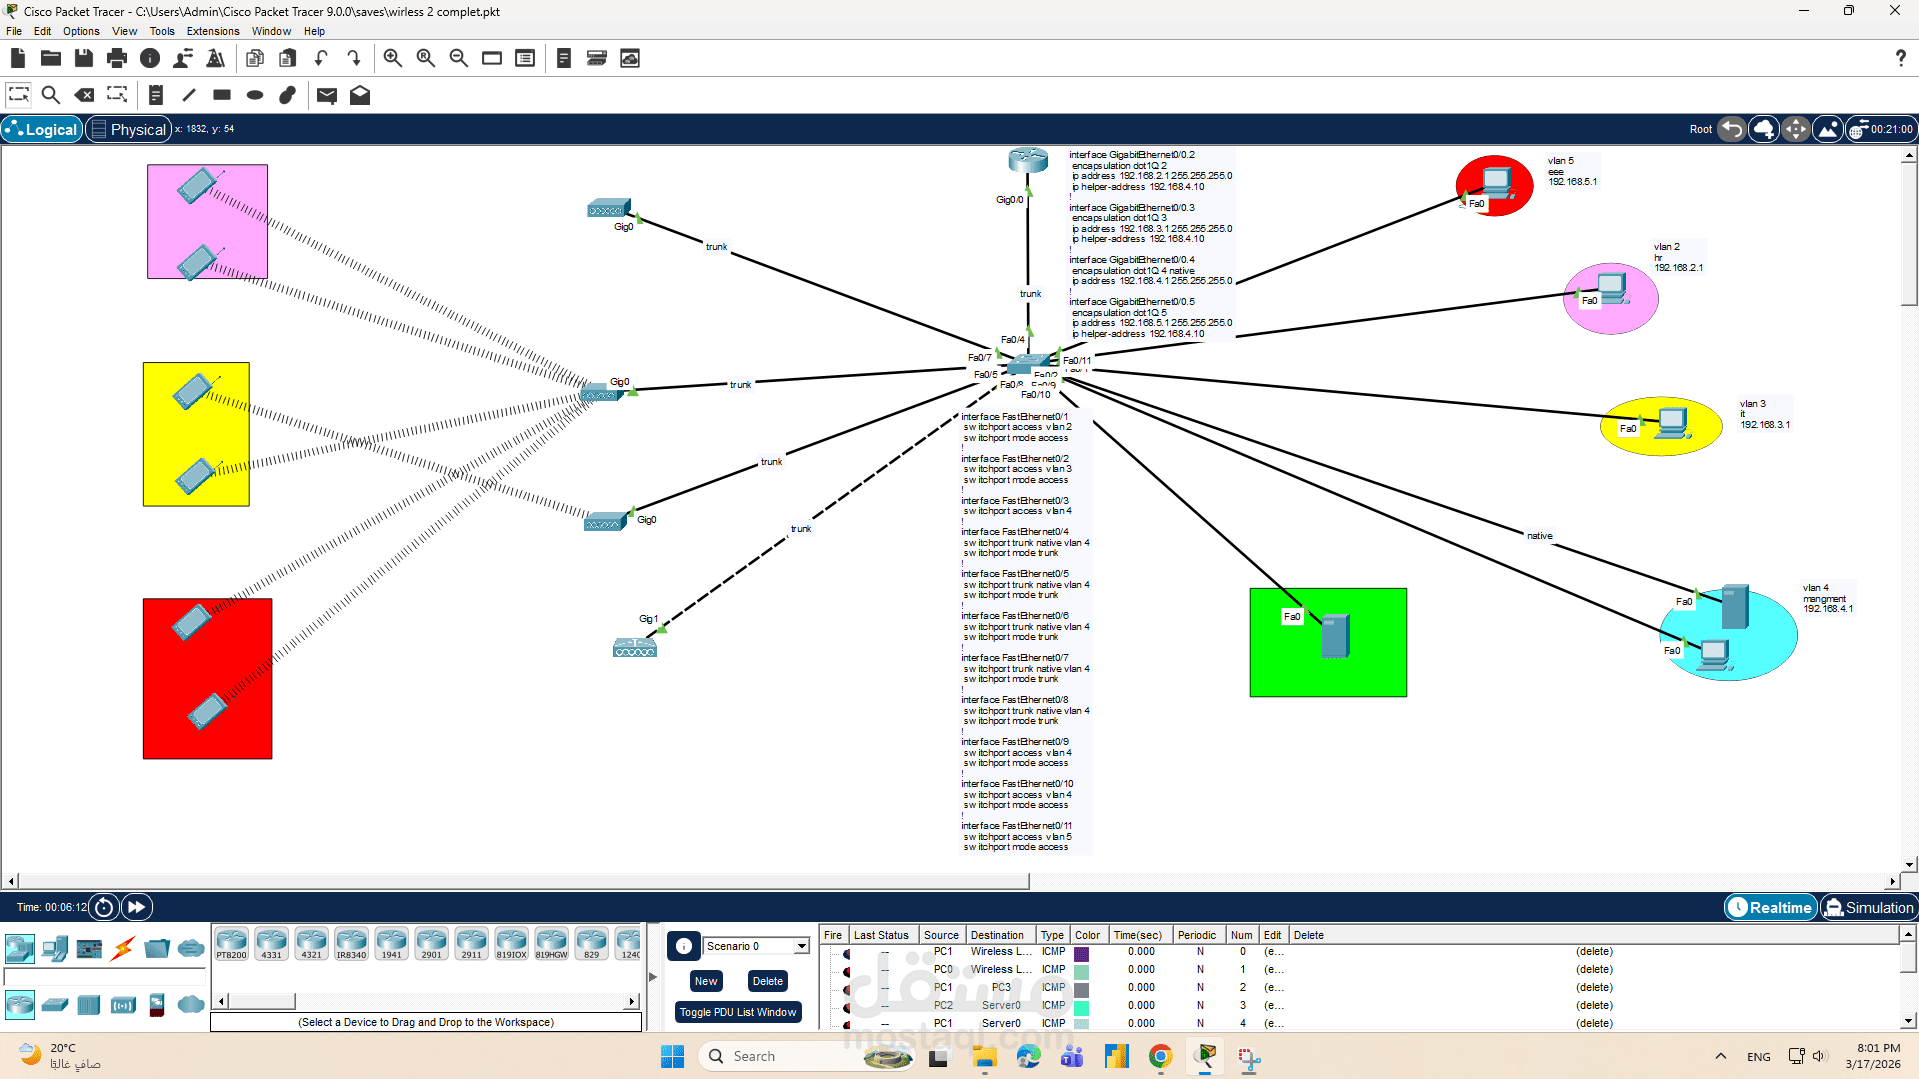Open the Options menu

click(81, 31)
